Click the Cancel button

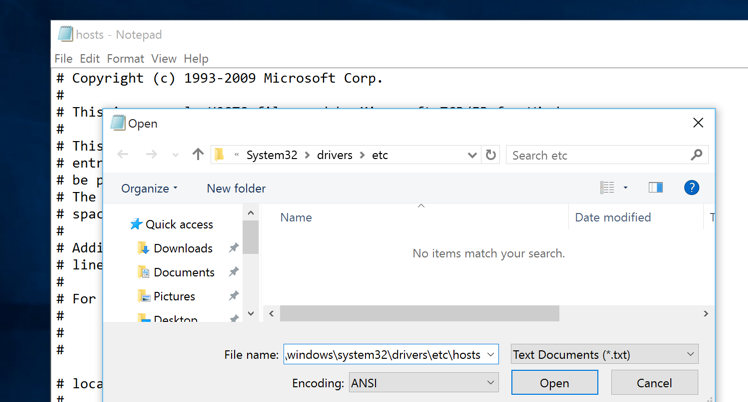(654, 383)
